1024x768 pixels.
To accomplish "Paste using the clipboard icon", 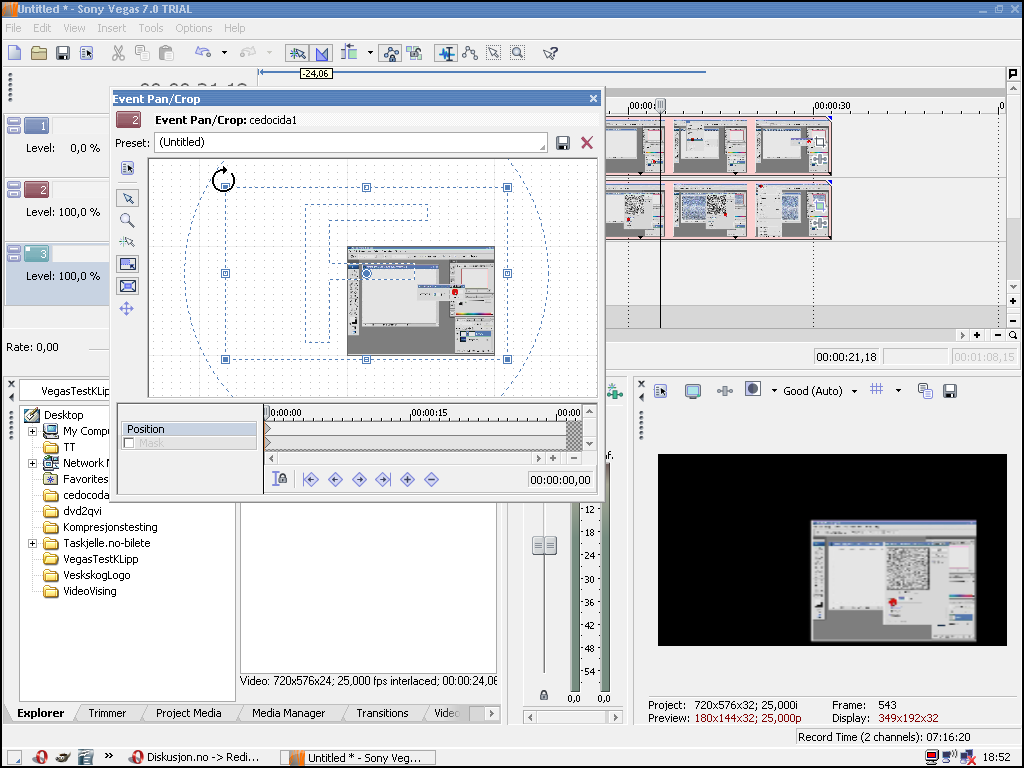I will 166,53.
